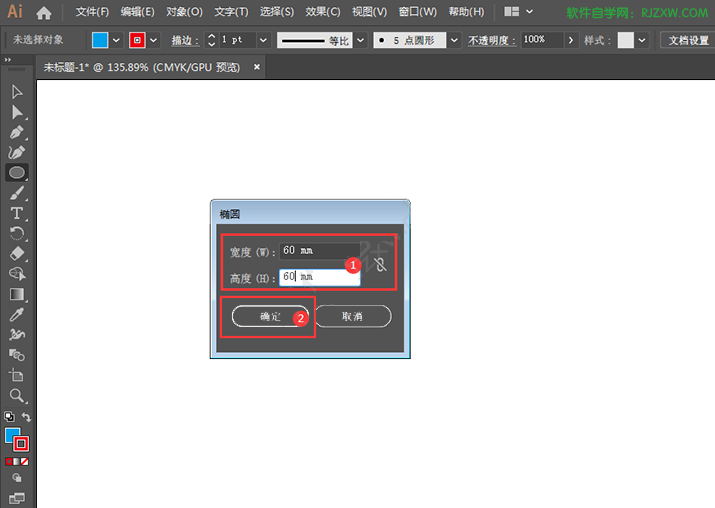Click the drawing mode icon
Viewport: 715px width, 508px height.
pyautogui.click(x=17, y=477)
